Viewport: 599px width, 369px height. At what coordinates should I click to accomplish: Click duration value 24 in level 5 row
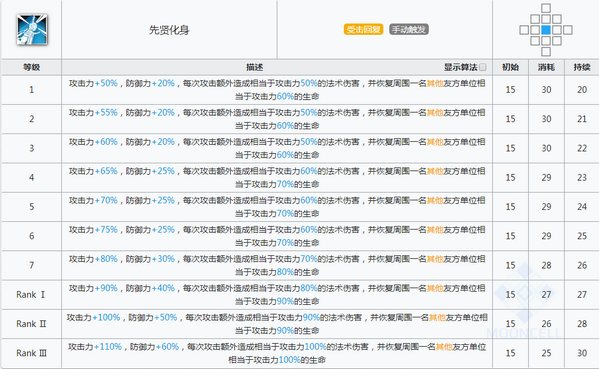[582, 207]
